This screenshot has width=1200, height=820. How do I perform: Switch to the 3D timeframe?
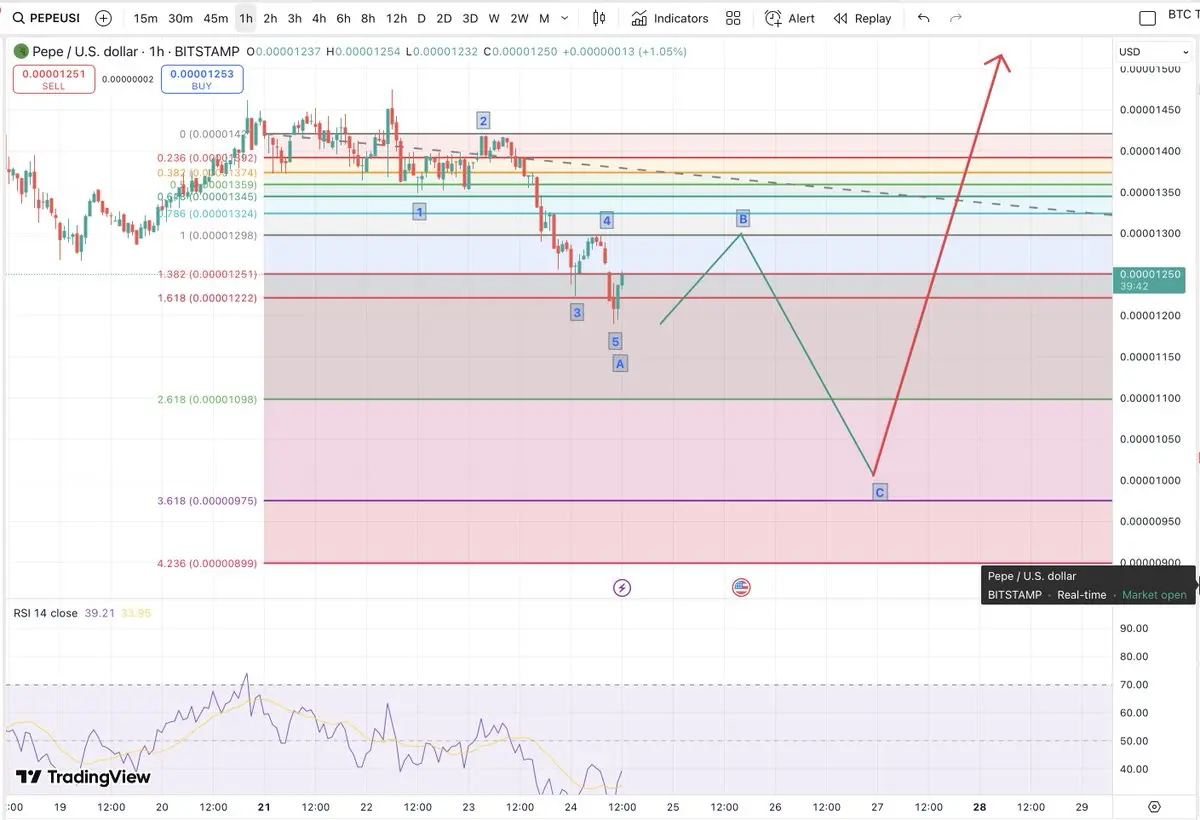[470, 18]
